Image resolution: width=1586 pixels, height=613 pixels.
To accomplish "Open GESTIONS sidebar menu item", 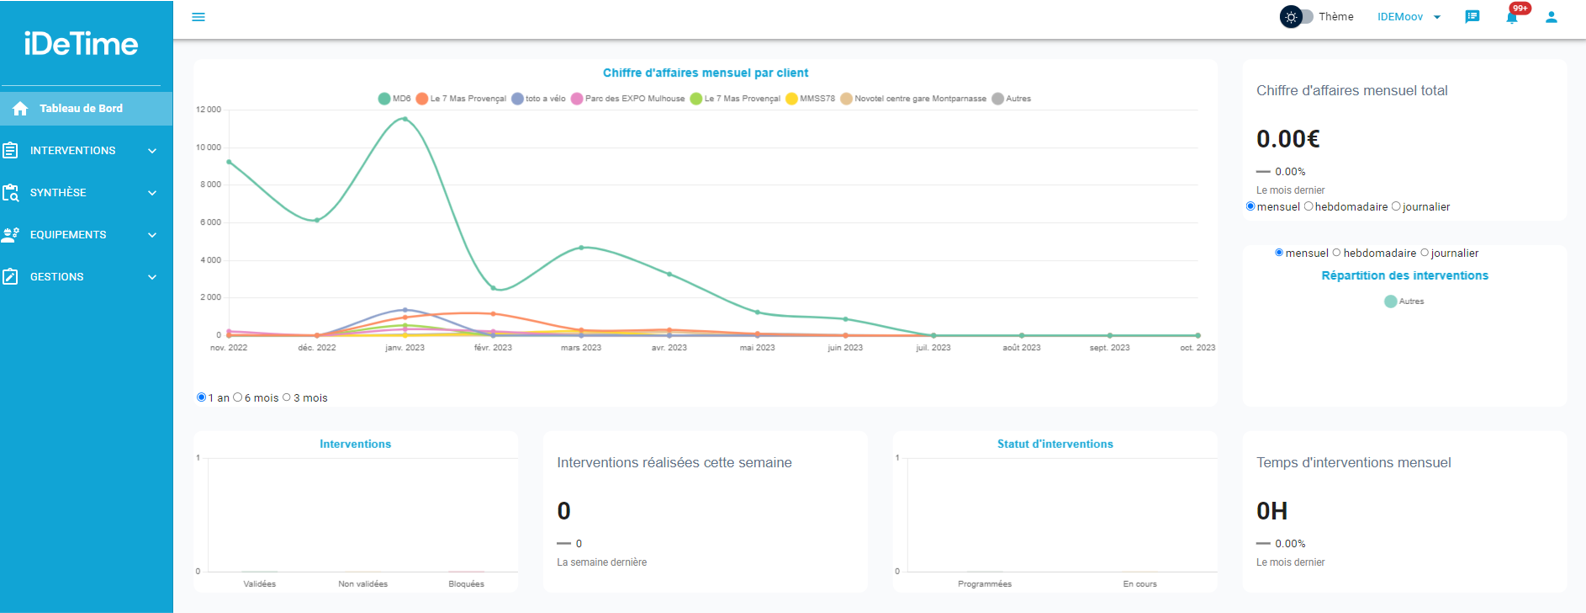I will (86, 276).
